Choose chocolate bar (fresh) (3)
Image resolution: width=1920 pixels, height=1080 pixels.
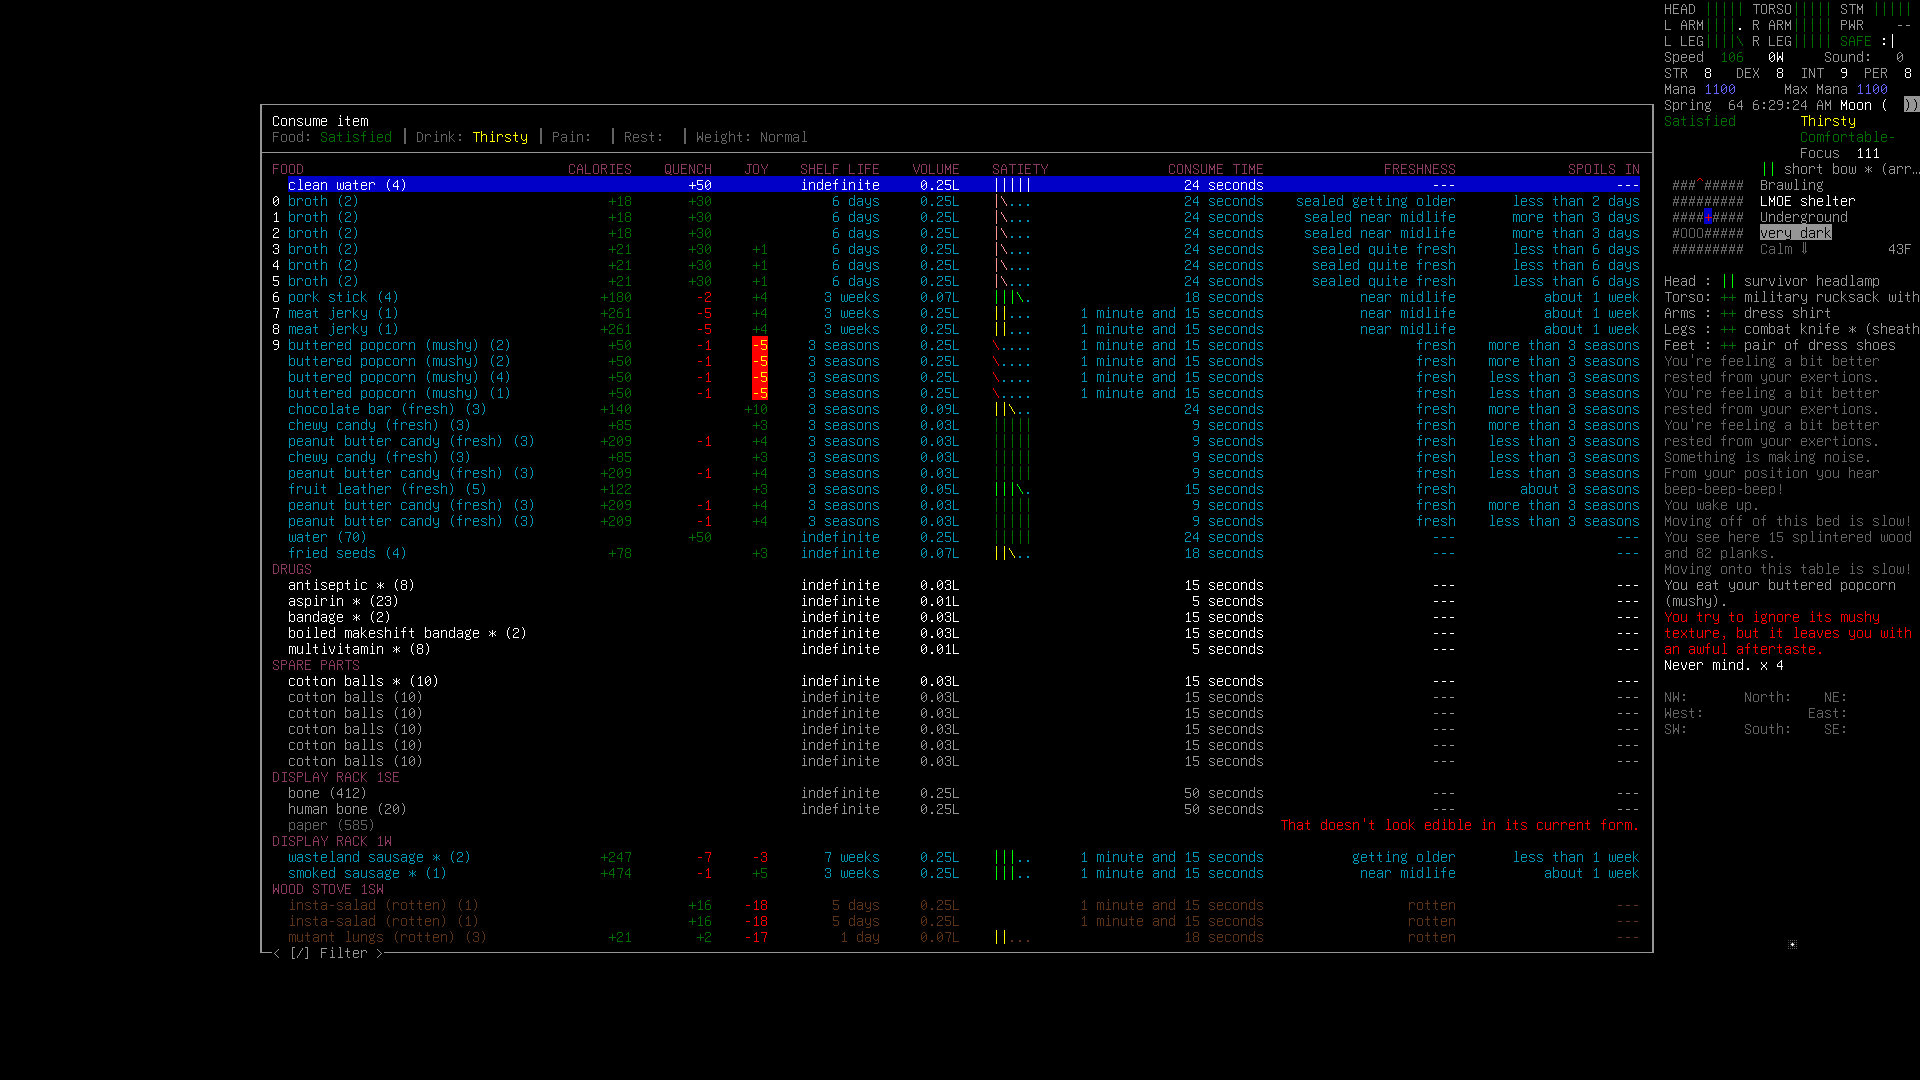click(x=386, y=409)
